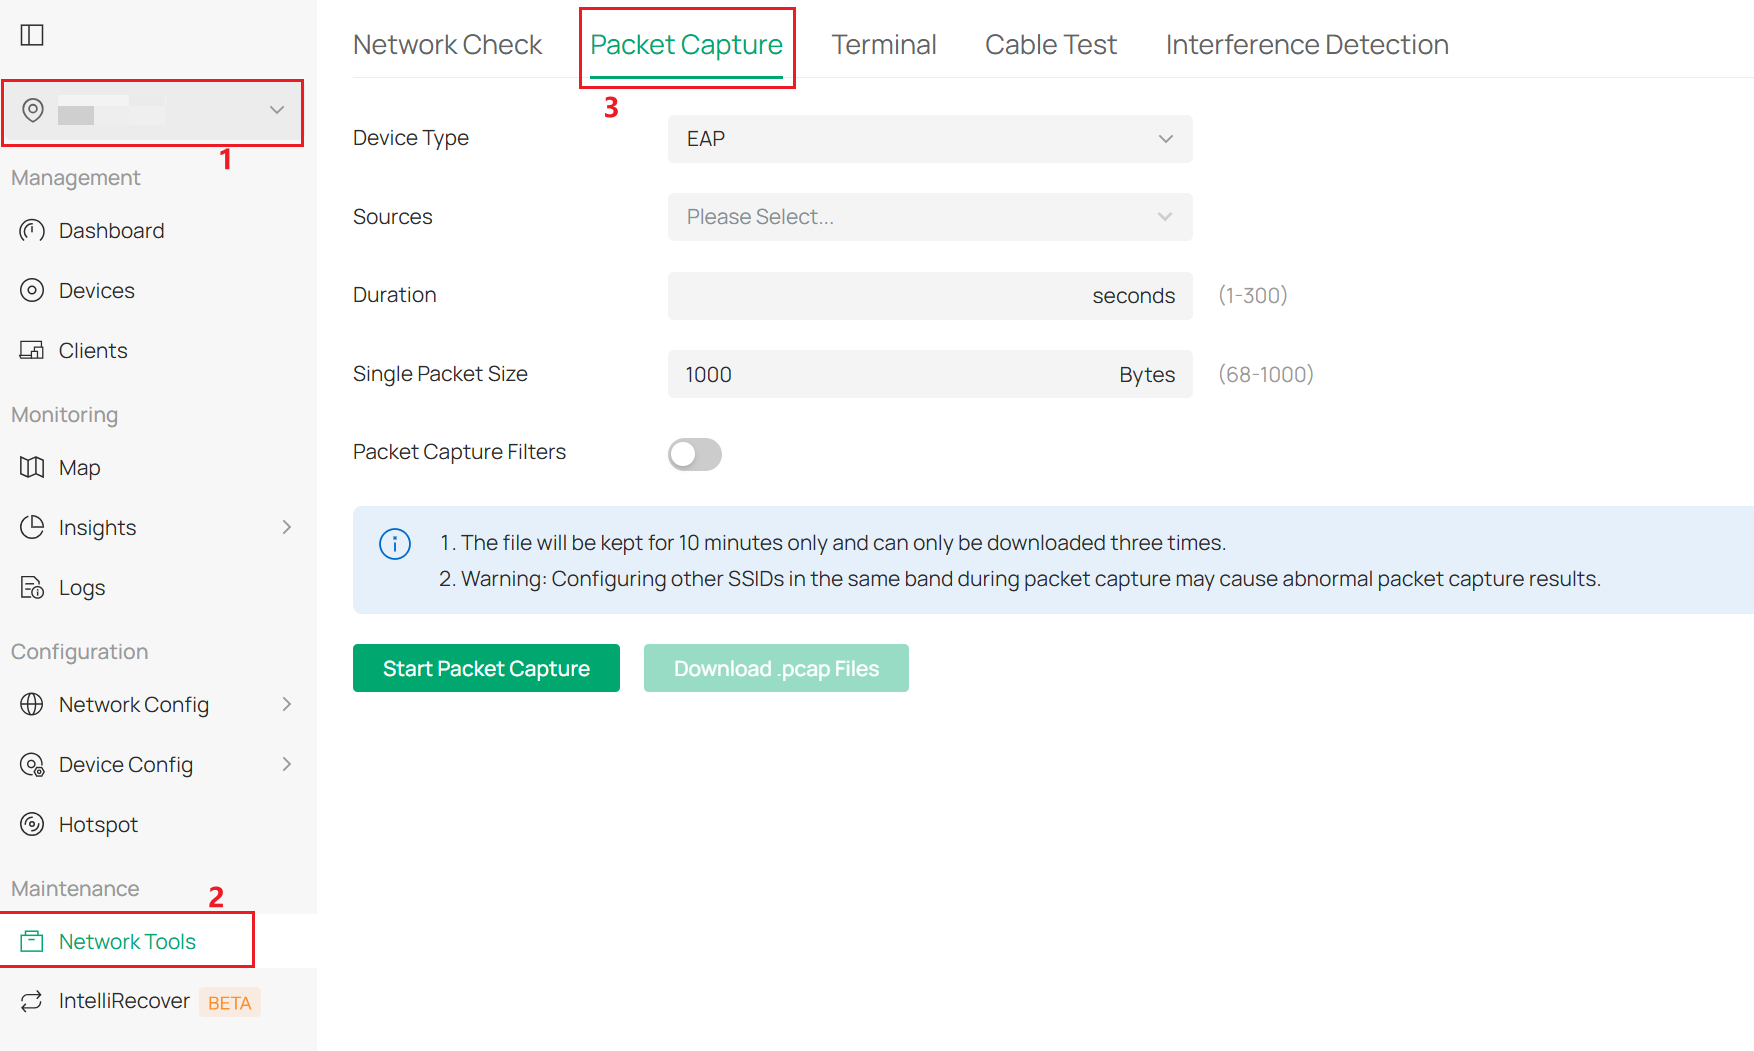Click Start Packet Capture
Screen dimensions: 1754x1051
(486, 668)
